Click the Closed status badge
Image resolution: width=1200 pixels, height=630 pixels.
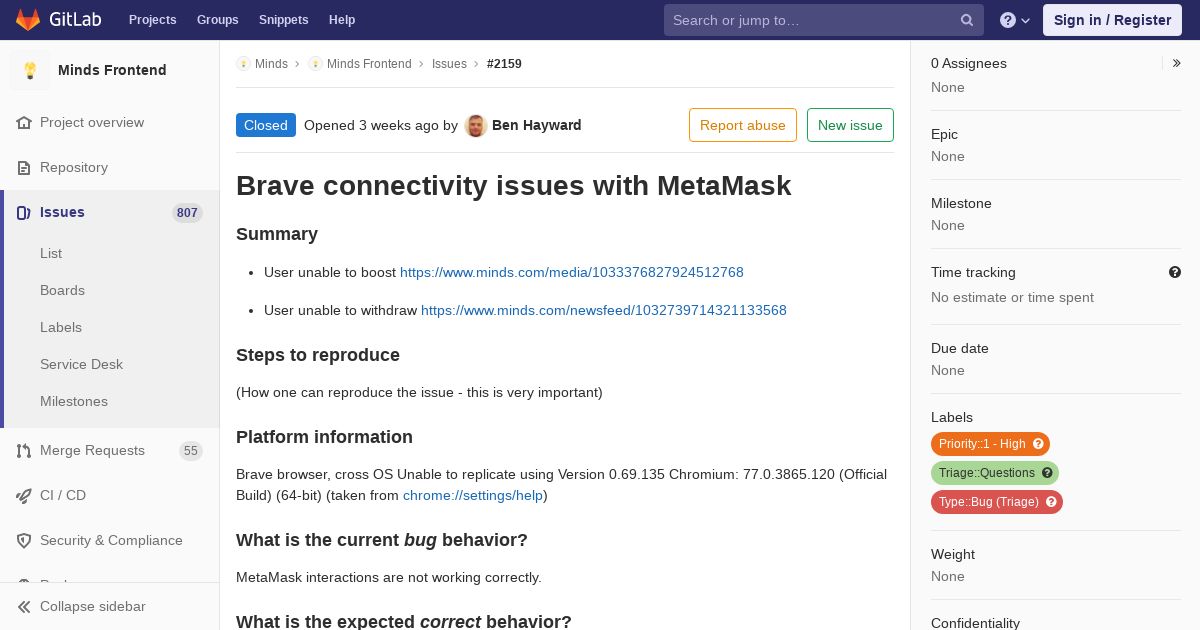click(x=266, y=126)
